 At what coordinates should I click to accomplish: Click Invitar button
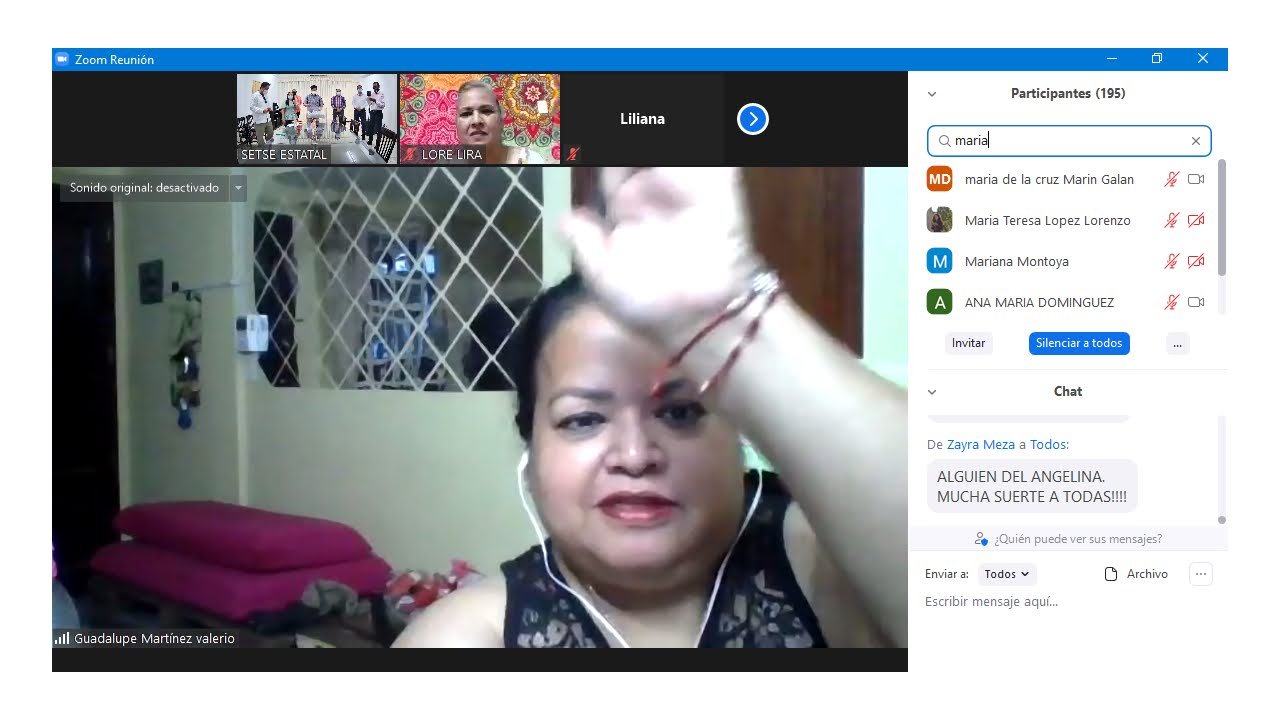click(x=968, y=343)
